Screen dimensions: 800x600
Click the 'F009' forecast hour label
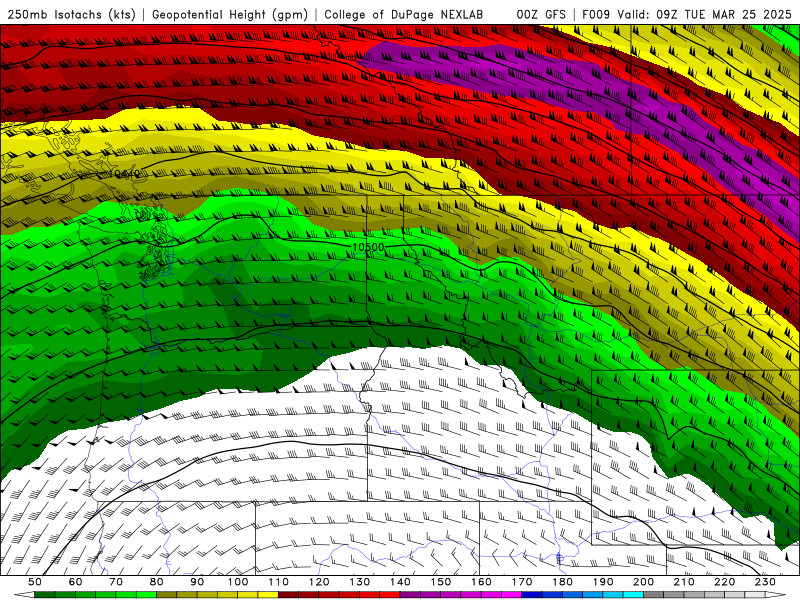click(x=596, y=15)
